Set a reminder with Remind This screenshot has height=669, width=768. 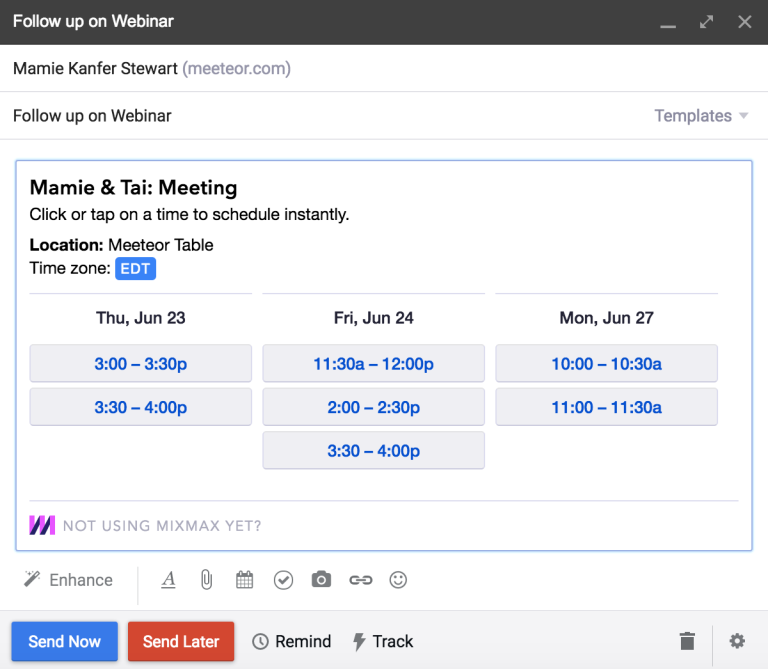pos(291,641)
